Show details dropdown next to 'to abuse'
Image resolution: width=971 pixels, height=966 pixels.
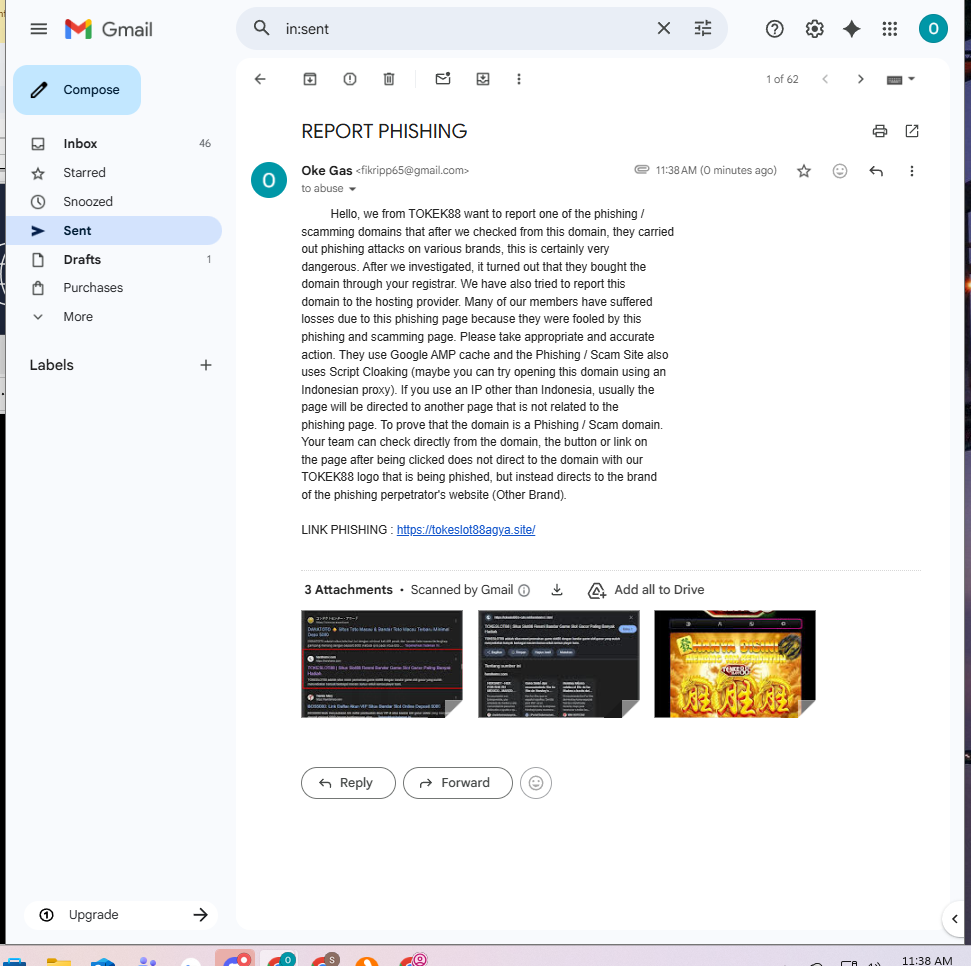[352, 189]
